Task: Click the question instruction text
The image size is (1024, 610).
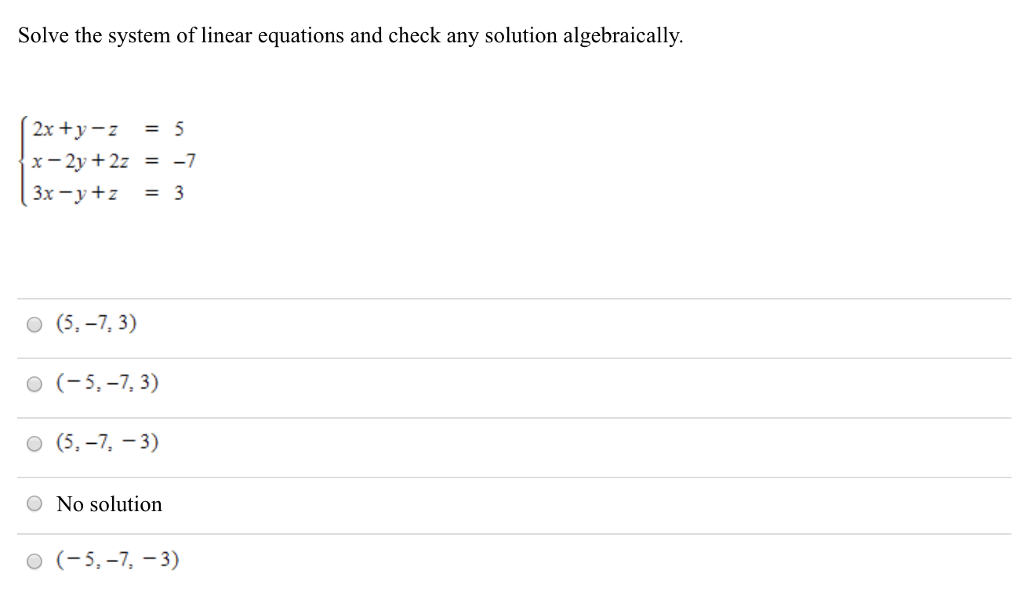Action: tap(350, 36)
